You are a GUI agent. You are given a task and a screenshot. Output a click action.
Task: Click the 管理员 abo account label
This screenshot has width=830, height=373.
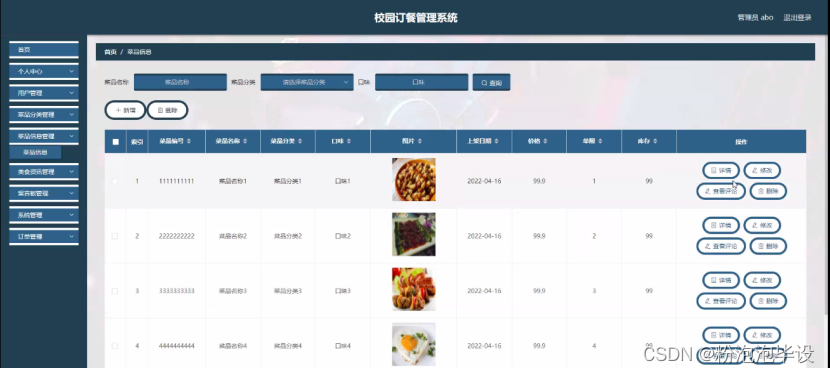coord(755,17)
